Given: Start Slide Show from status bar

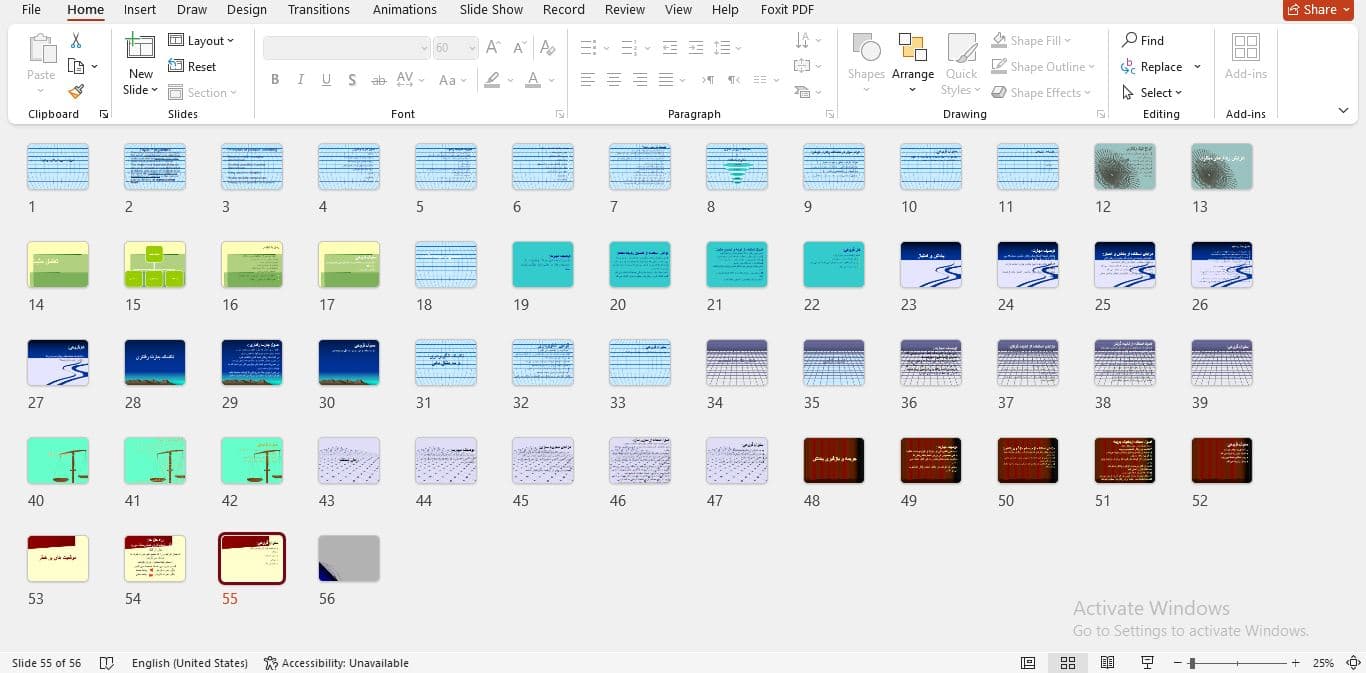Looking at the screenshot, I should coord(1147,663).
